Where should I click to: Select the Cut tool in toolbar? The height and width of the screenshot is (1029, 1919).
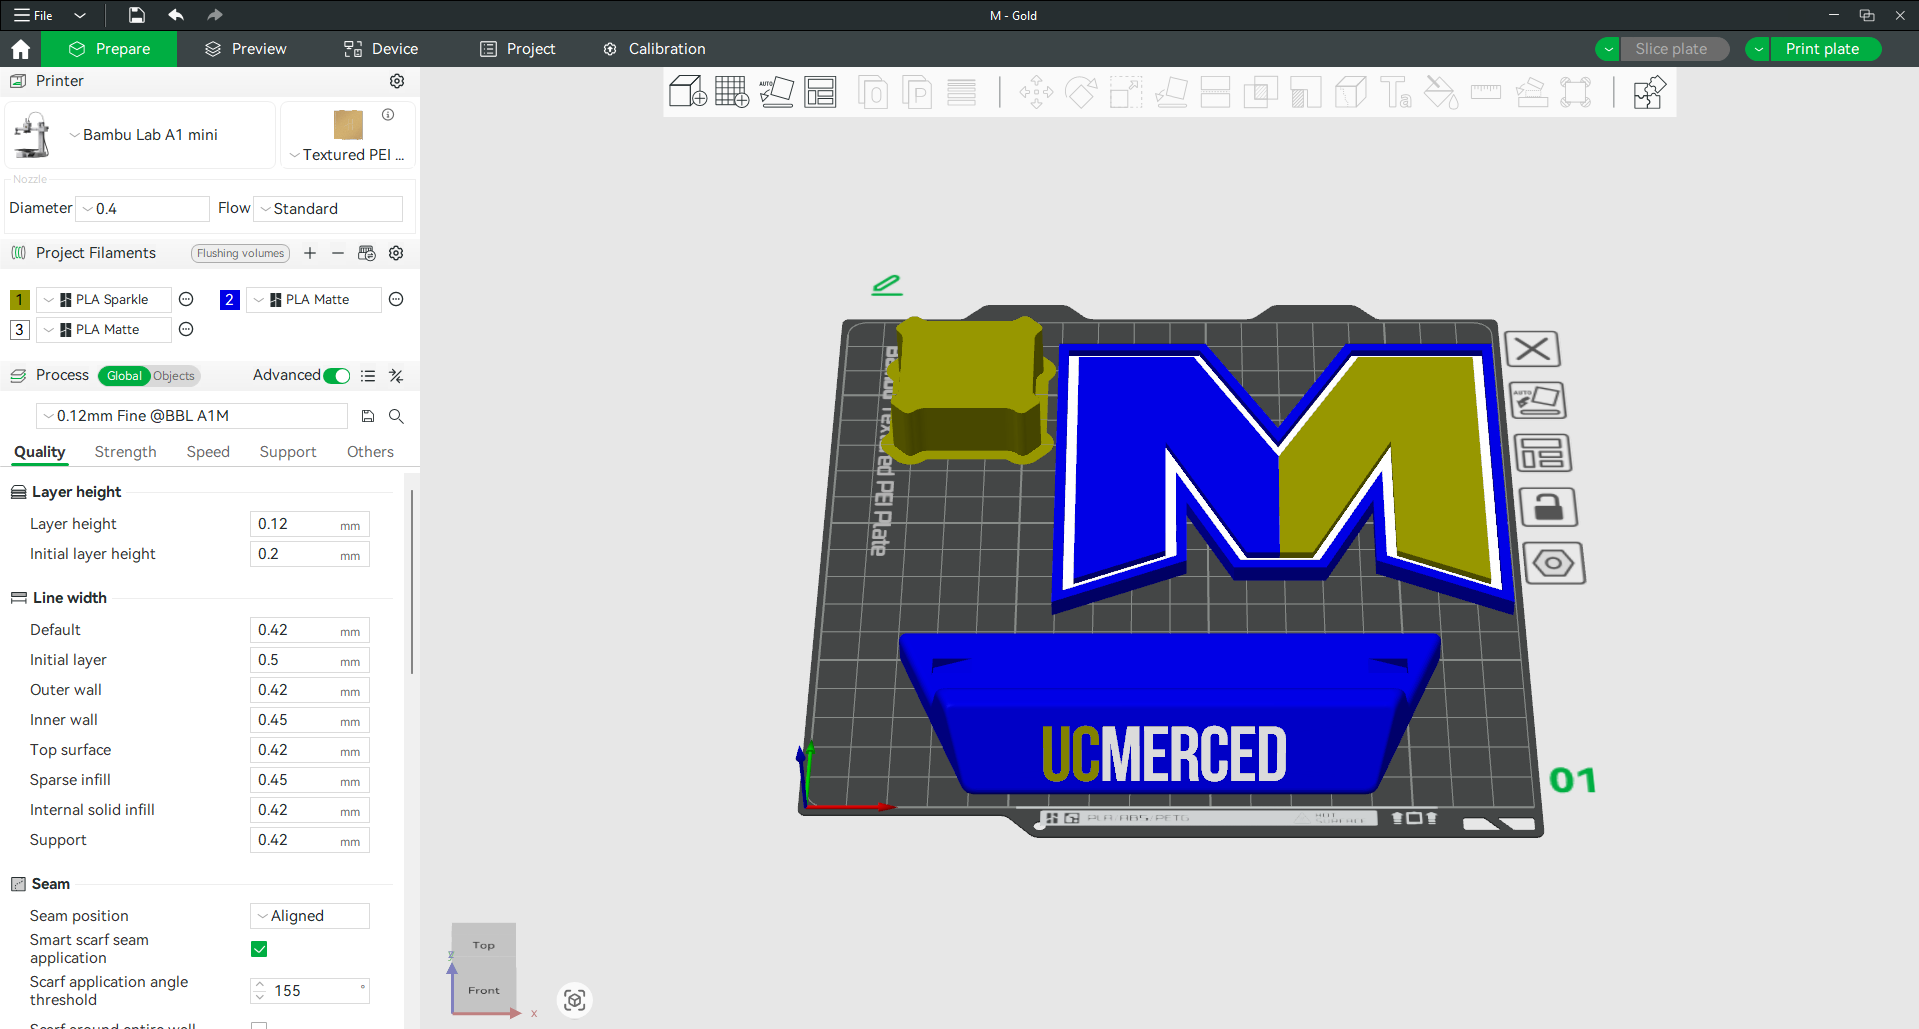(x=1215, y=93)
